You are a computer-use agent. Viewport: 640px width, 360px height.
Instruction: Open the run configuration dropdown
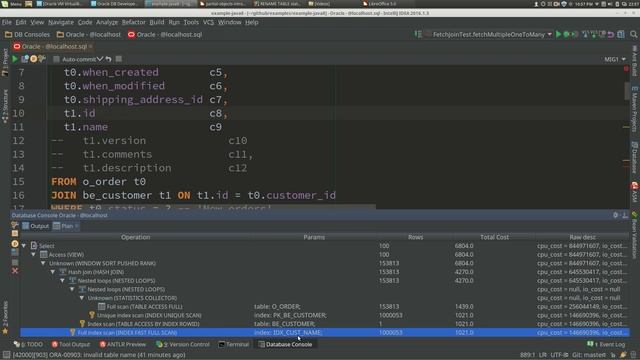549,35
